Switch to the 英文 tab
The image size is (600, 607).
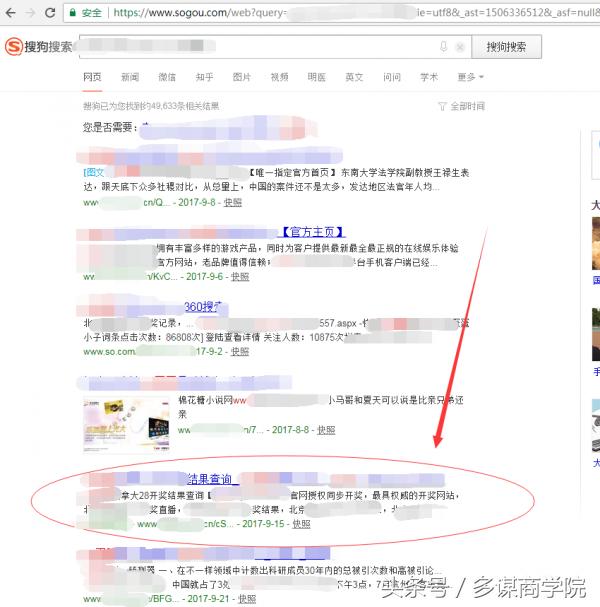coord(354,77)
